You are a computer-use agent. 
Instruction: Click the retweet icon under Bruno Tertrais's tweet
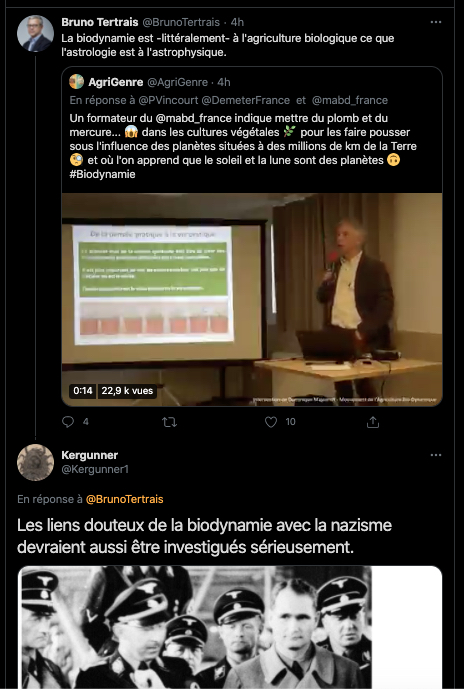pos(169,422)
